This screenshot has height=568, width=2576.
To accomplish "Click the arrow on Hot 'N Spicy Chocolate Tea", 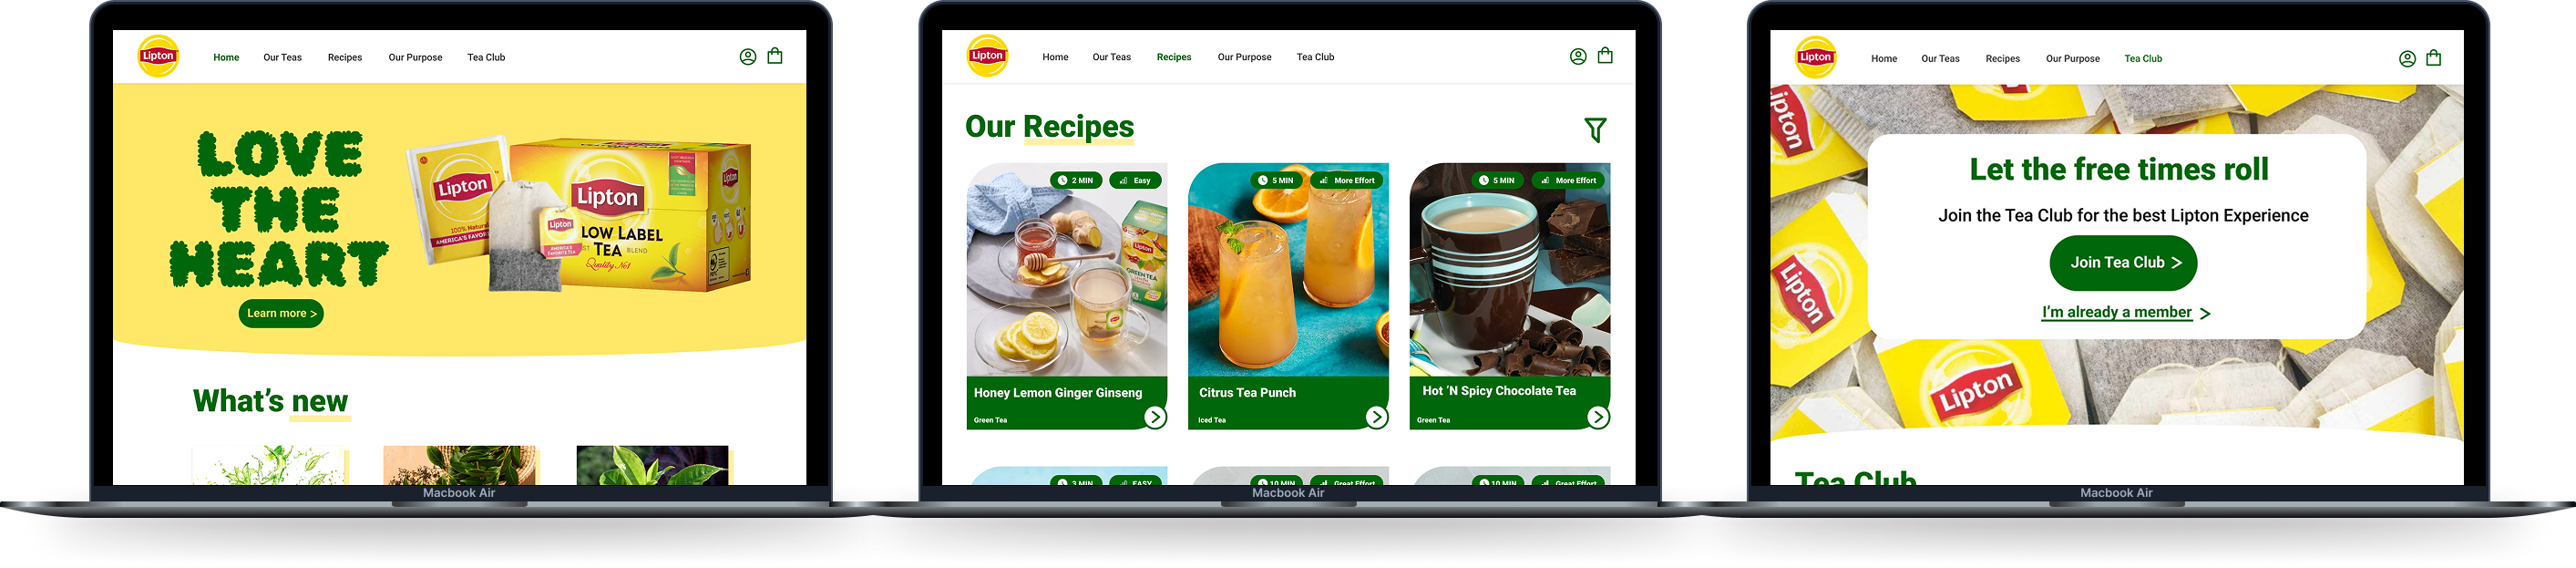I will tap(1598, 417).
